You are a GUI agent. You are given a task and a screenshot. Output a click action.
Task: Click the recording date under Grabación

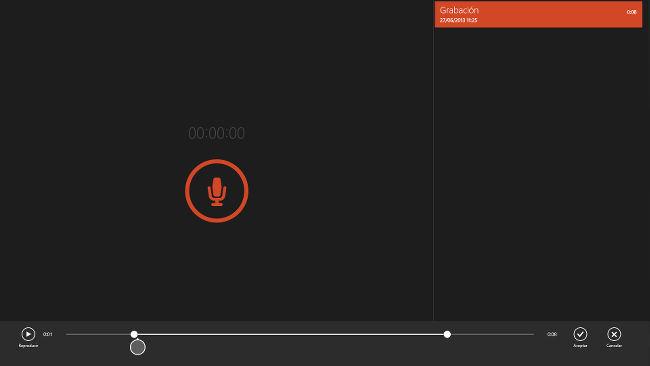pyautogui.click(x=458, y=20)
